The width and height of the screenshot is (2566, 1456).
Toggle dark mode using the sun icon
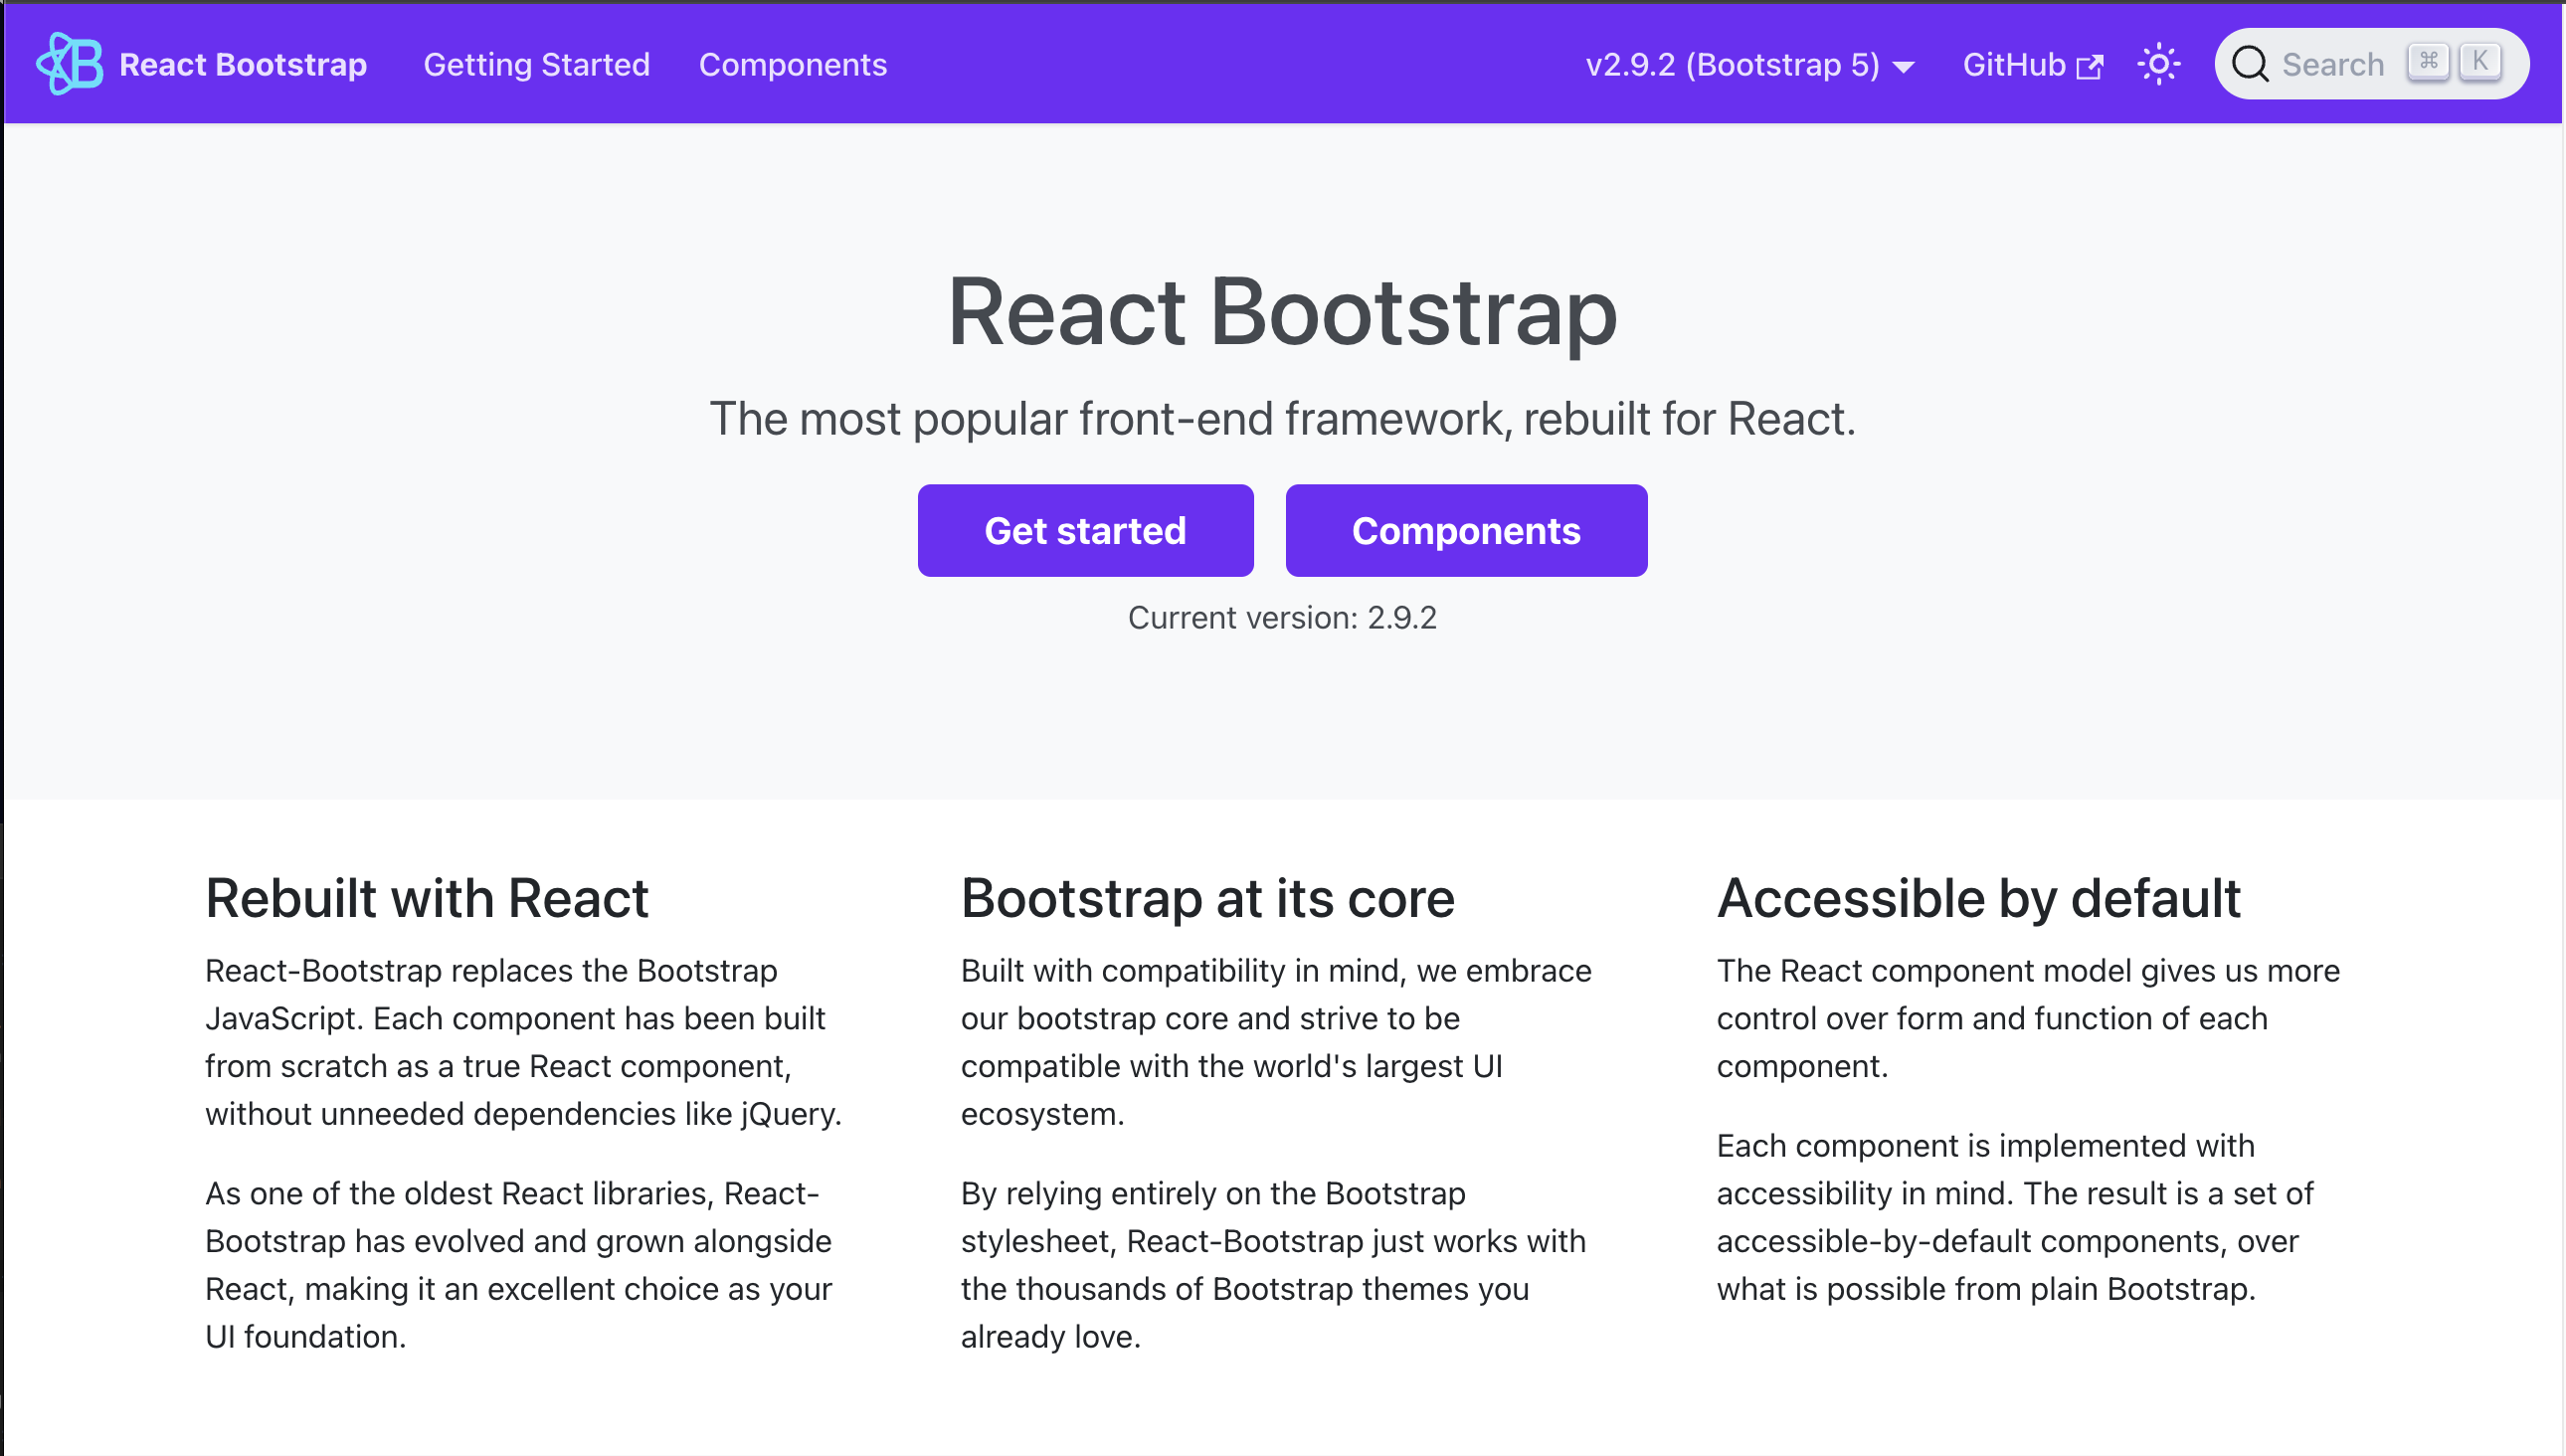[2161, 63]
